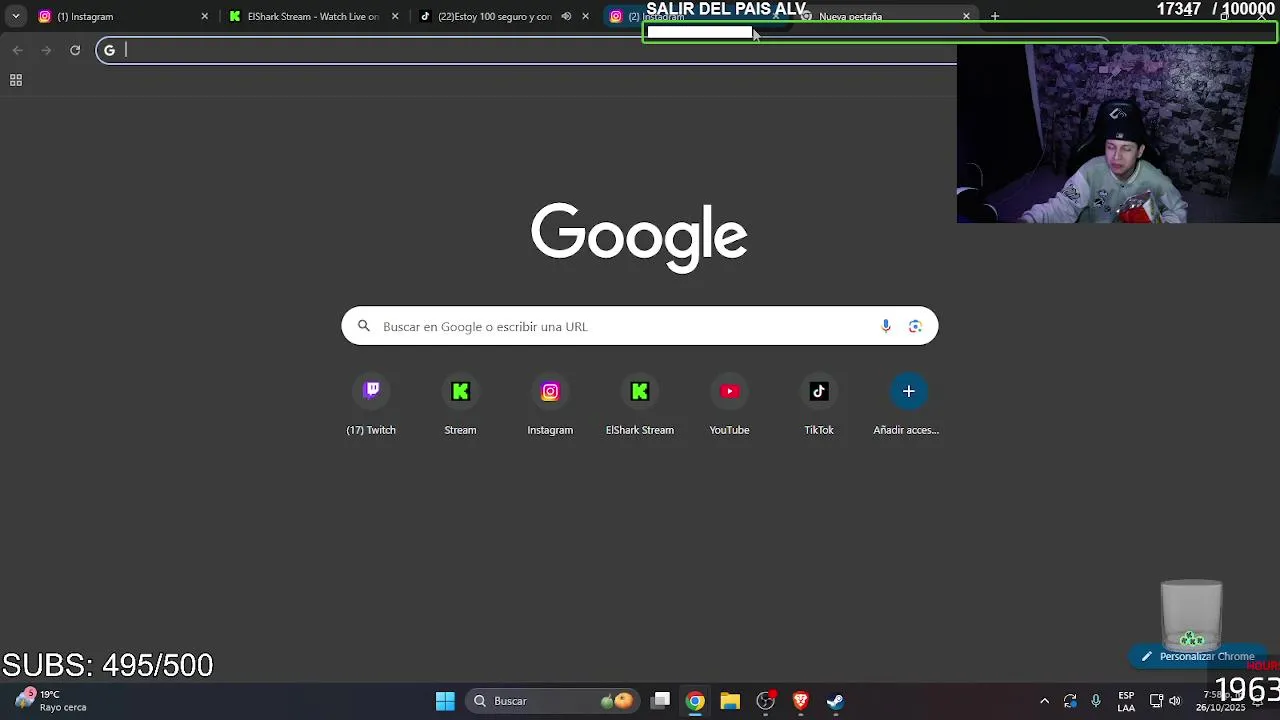The image size is (1280, 720).
Task: Click Personalizar Chrome button
Action: click(1198, 656)
